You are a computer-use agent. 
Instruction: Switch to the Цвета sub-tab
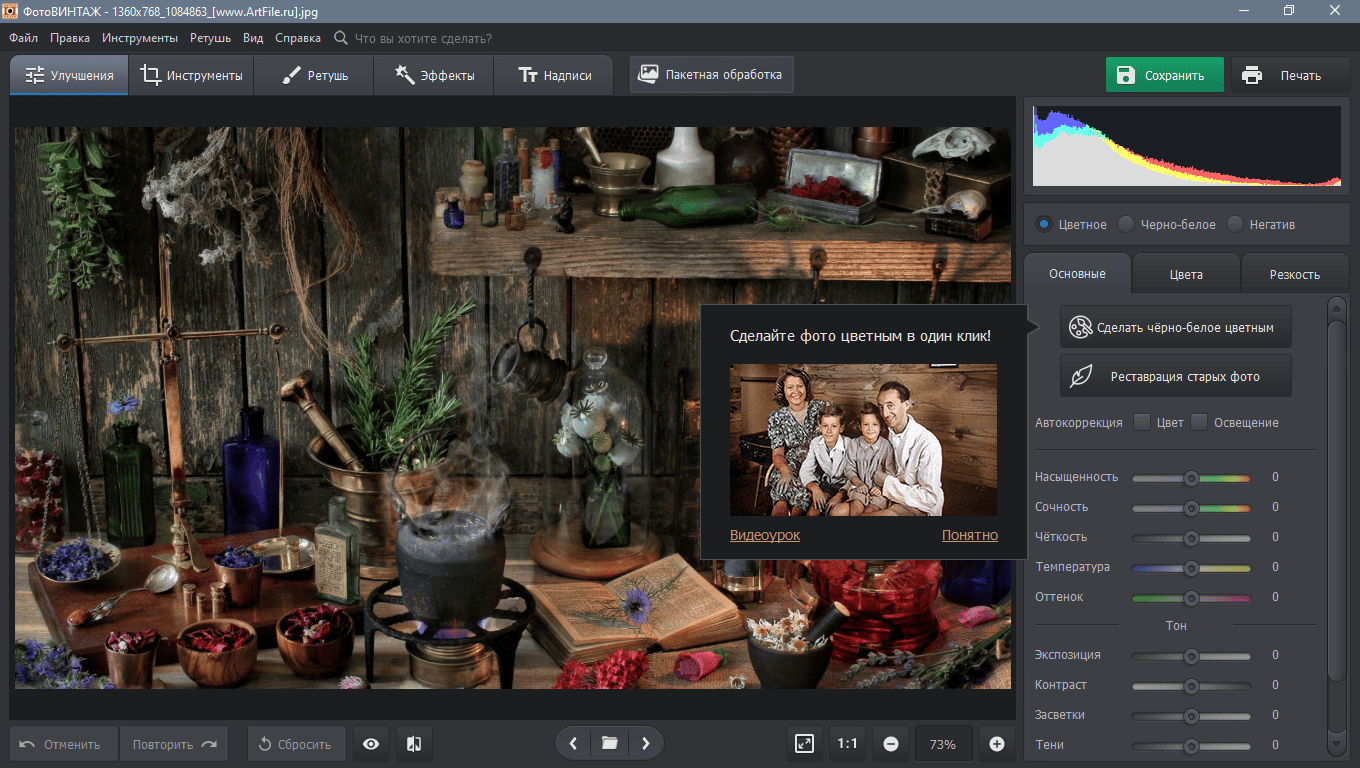(x=1186, y=273)
